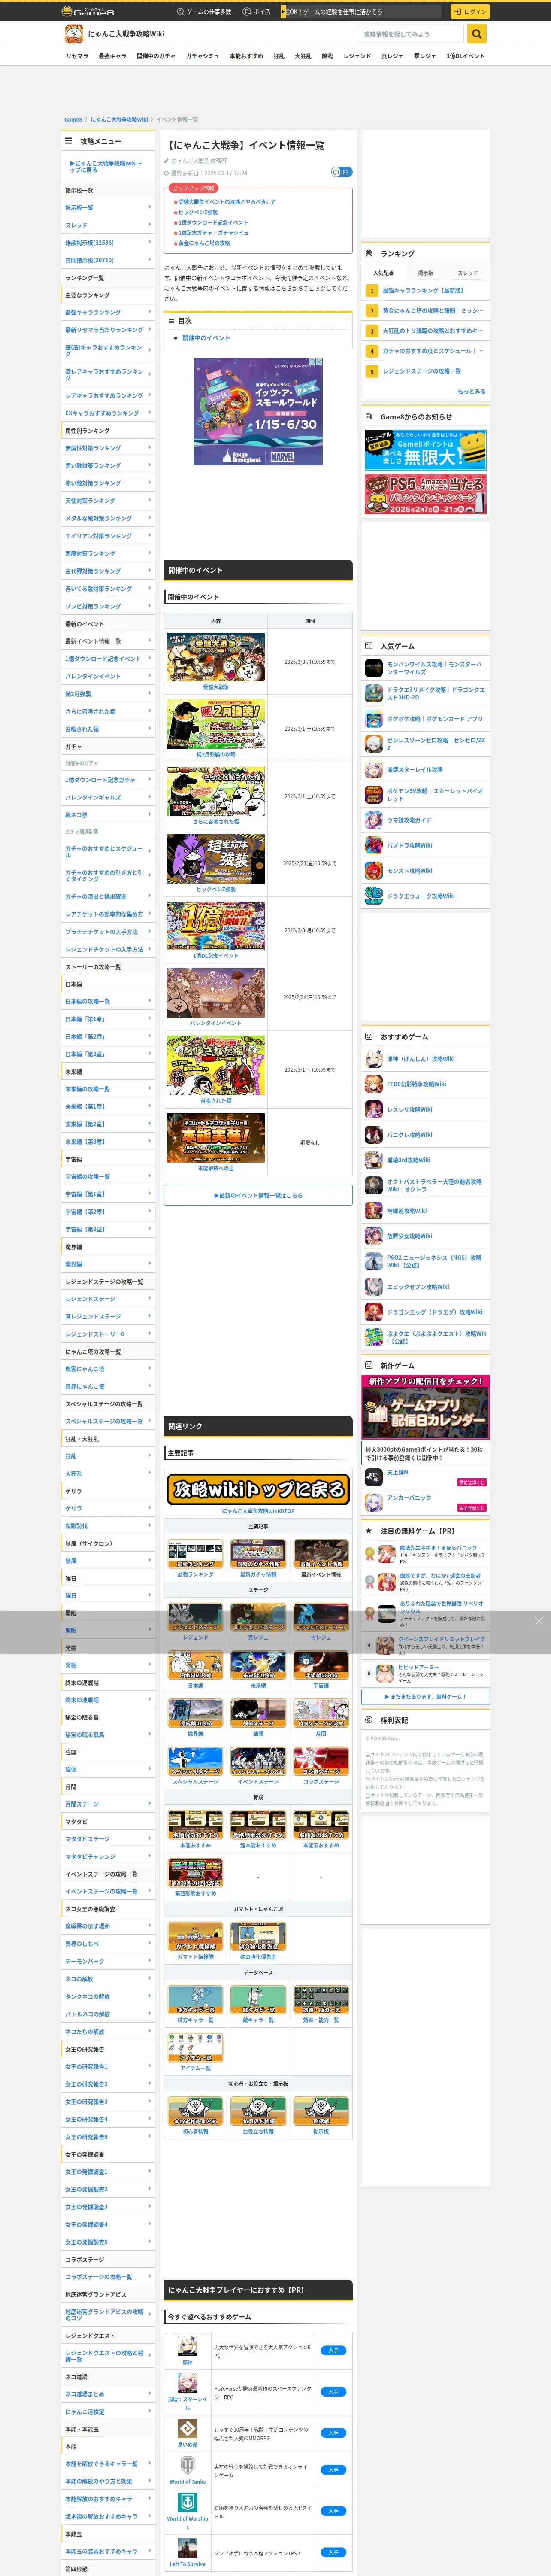Click 最新のイベント情報一覧はこちら button
Image resolution: width=551 pixels, height=2576 pixels.
coord(258,1195)
